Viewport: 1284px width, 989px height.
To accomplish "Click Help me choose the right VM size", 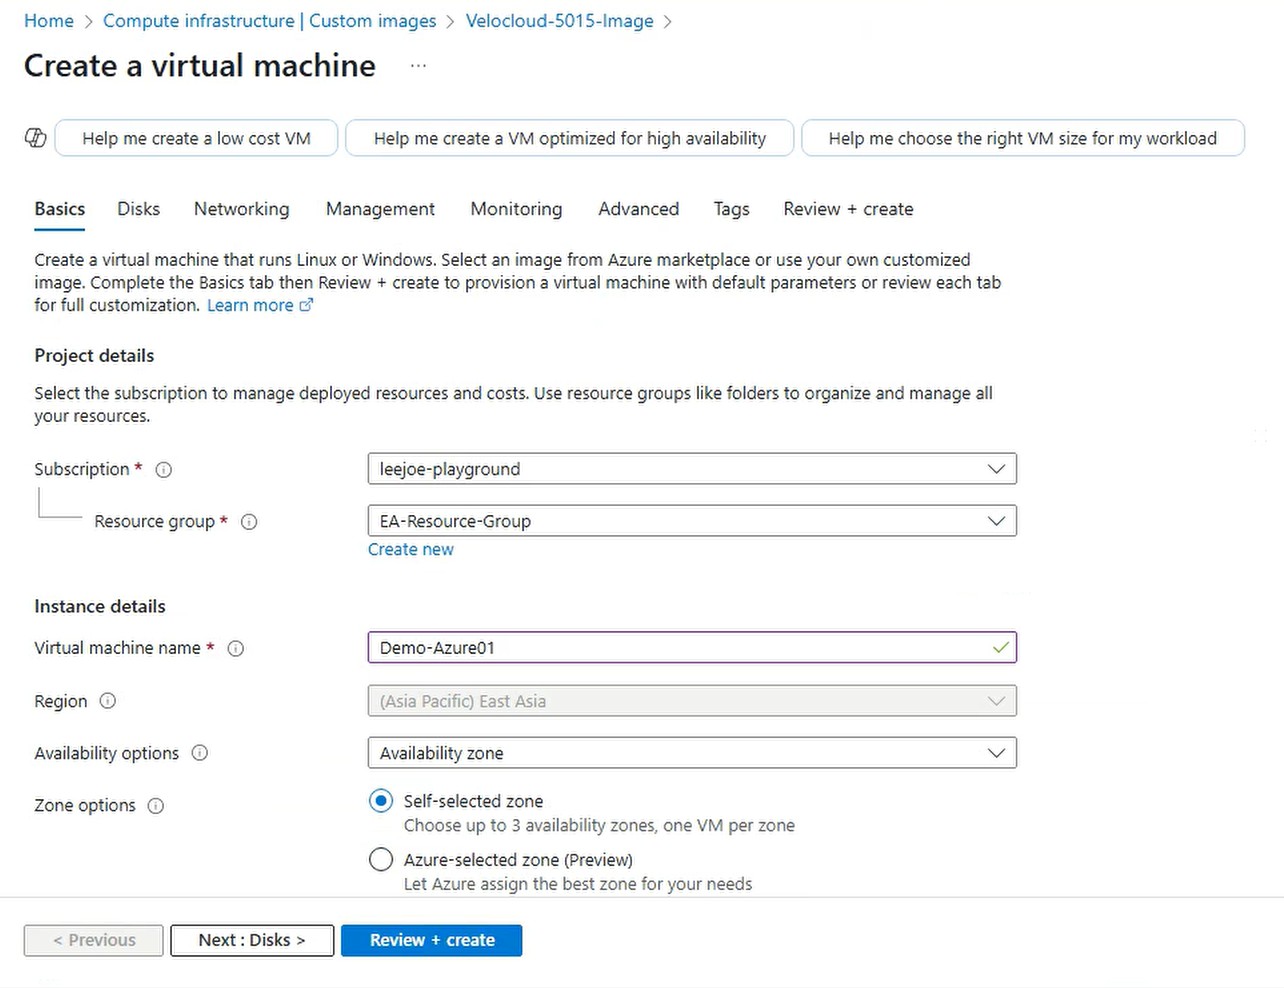I will click(x=1023, y=138).
